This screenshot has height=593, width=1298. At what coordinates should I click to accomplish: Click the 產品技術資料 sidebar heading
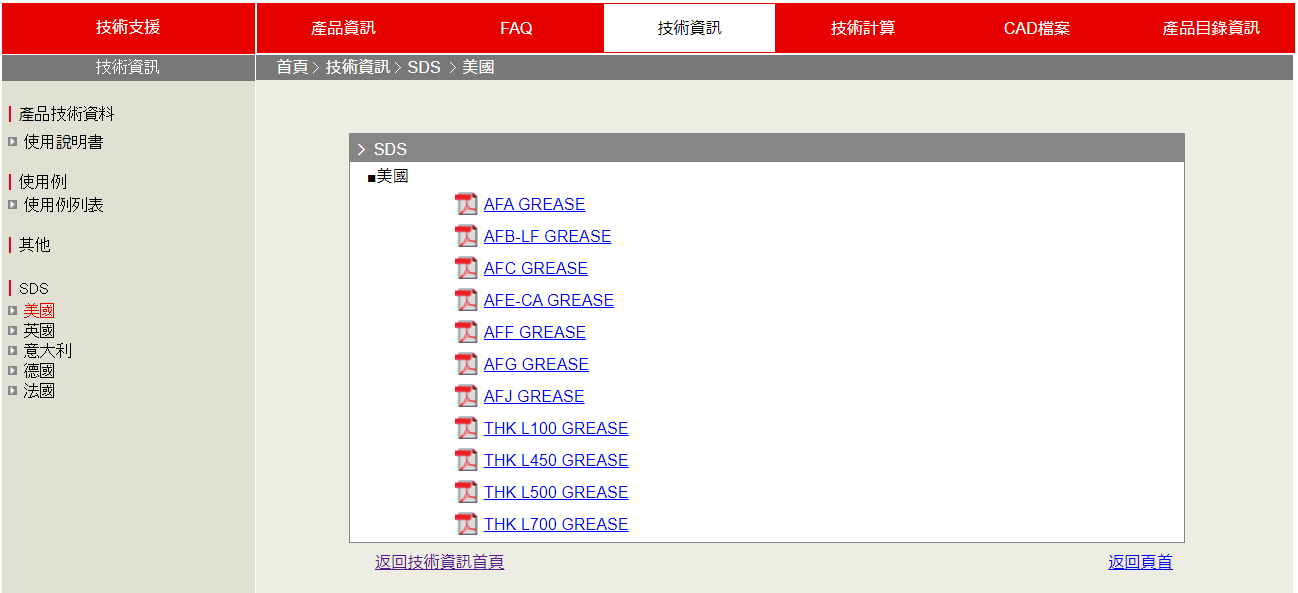[67, 115]
